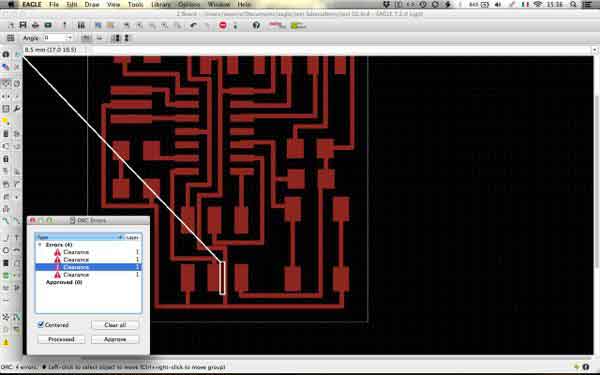Viewport: 600px width, 375px height.
Task: Select the Group tool
Action: [6, 109]
